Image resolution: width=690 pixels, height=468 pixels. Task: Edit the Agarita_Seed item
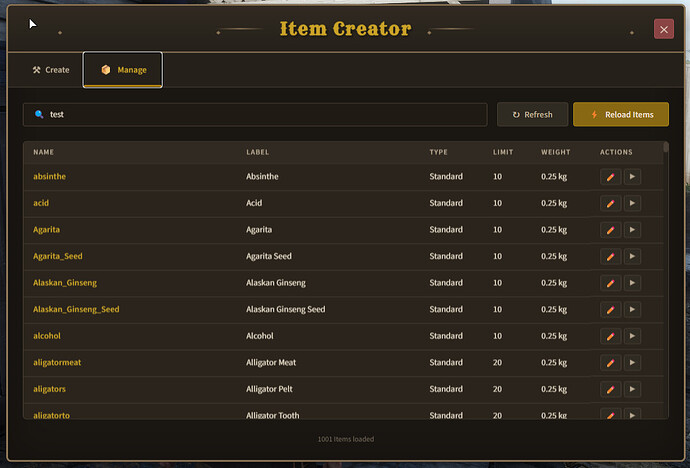tap(610, 256)
